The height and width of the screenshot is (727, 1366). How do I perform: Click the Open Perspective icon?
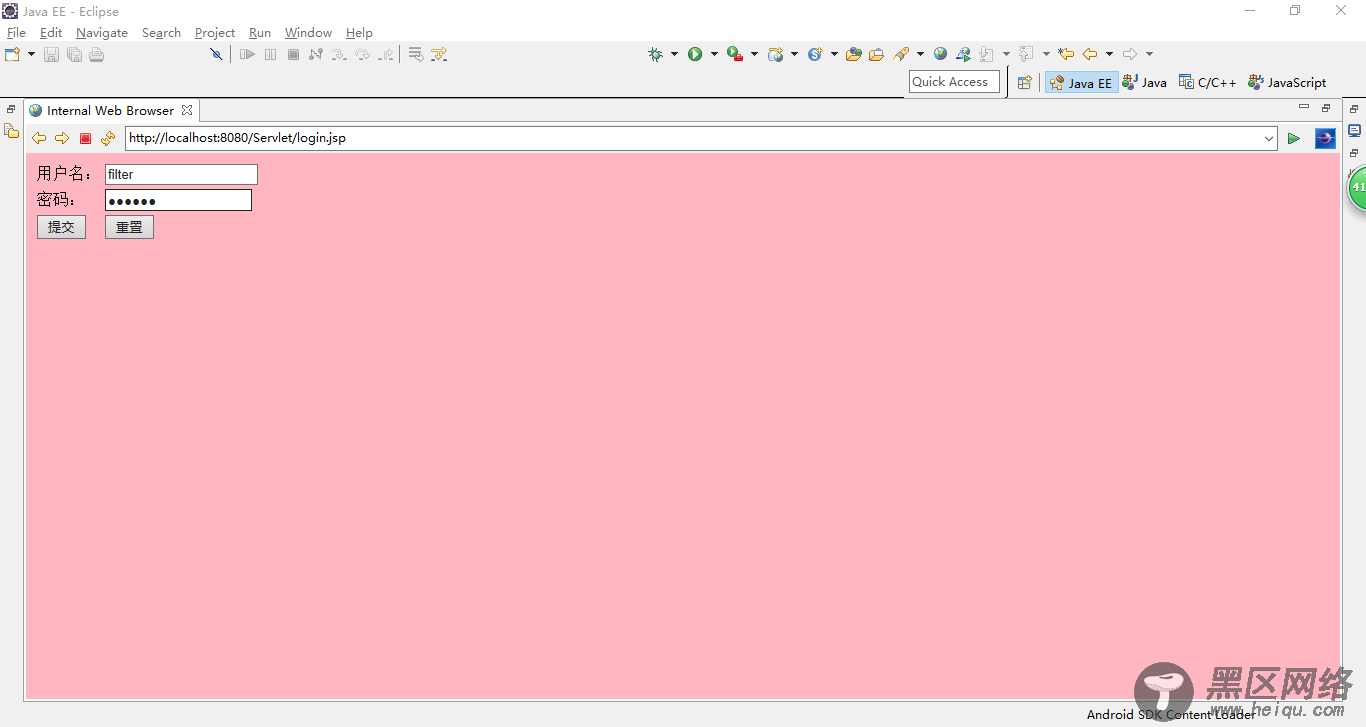(1024, 83)
